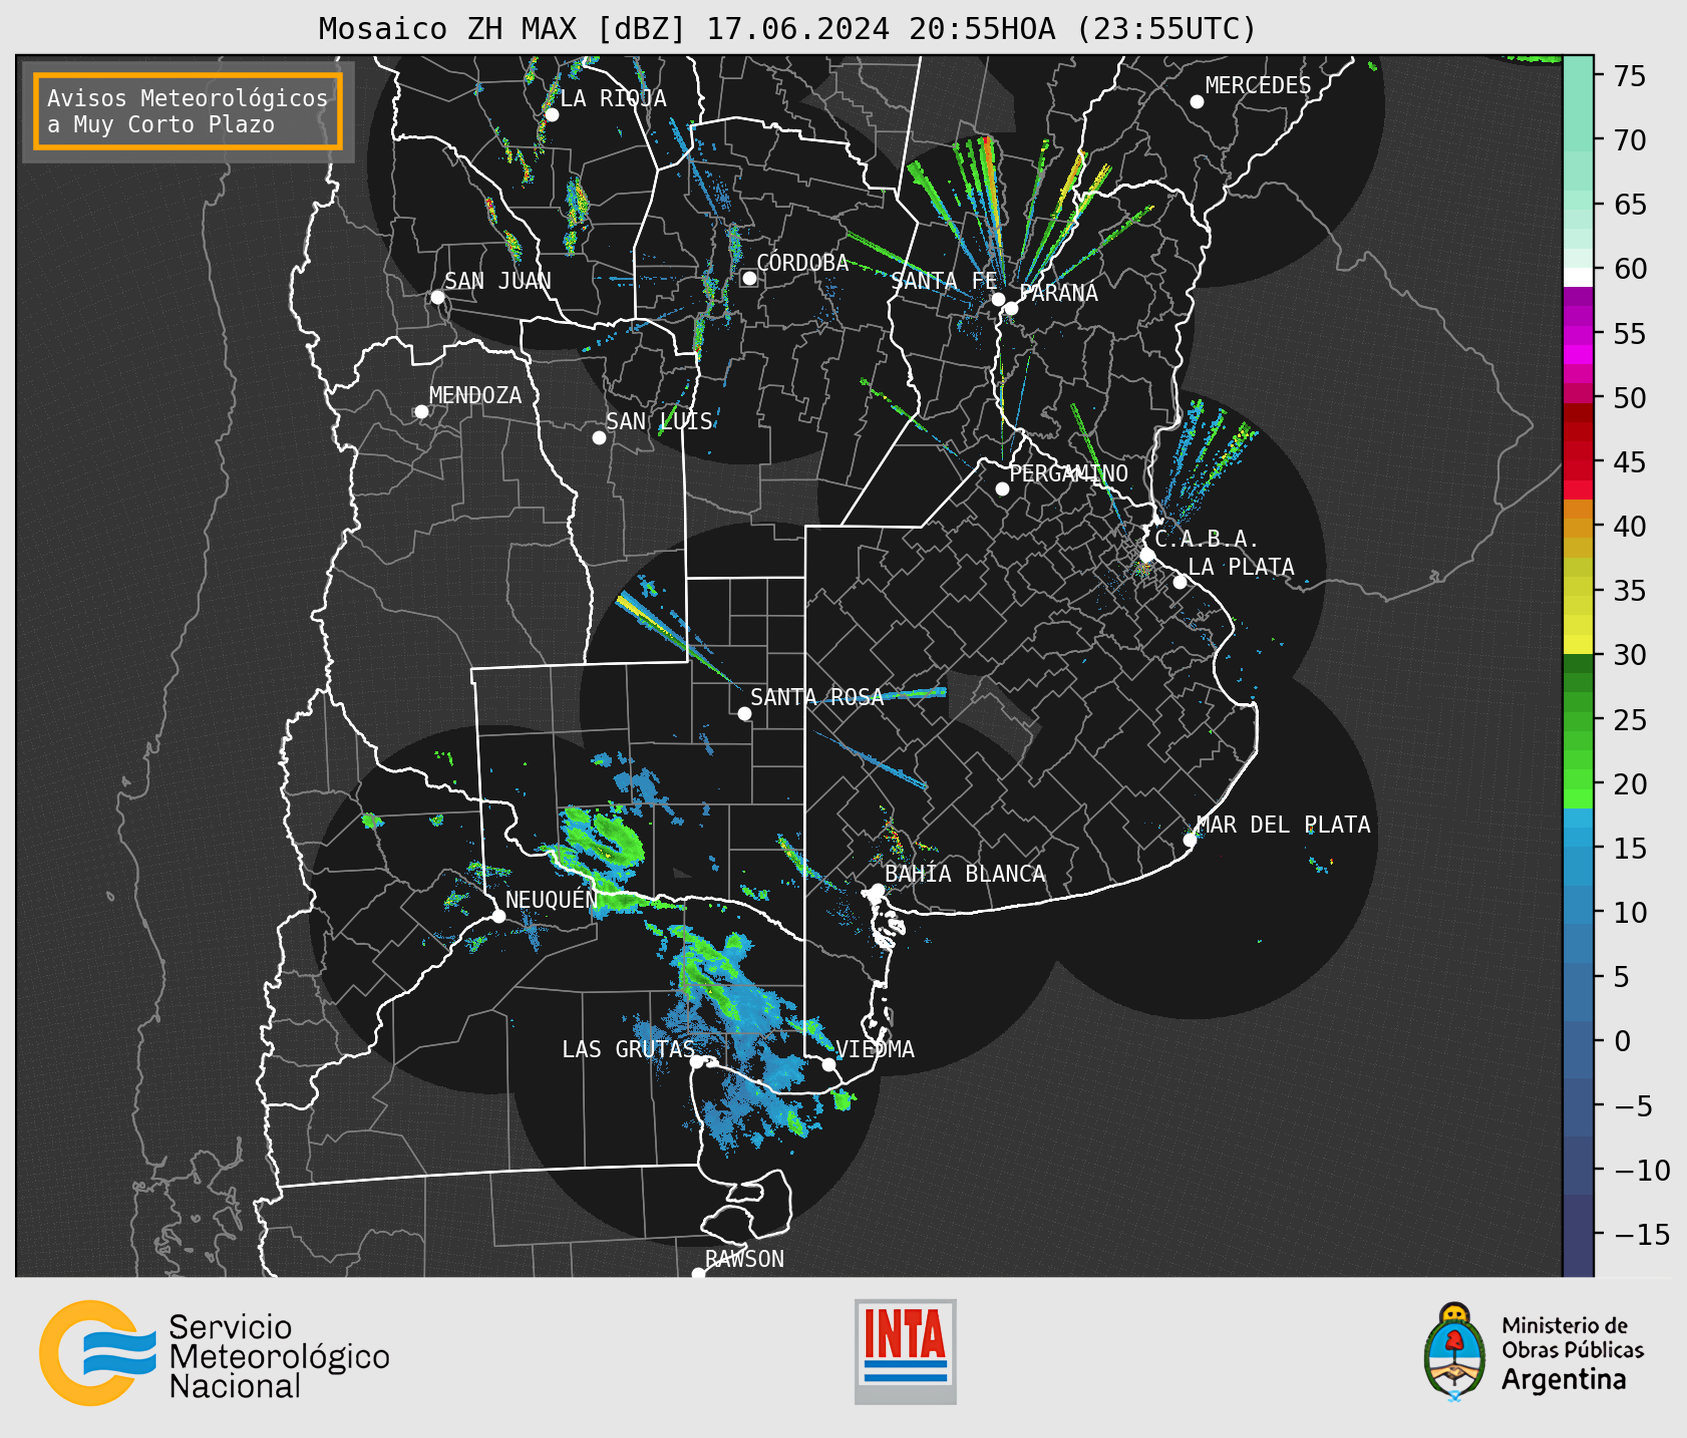1687x1438 pixels.
Task: Click the San Juan city dot
Action: (x=437, y=297)
